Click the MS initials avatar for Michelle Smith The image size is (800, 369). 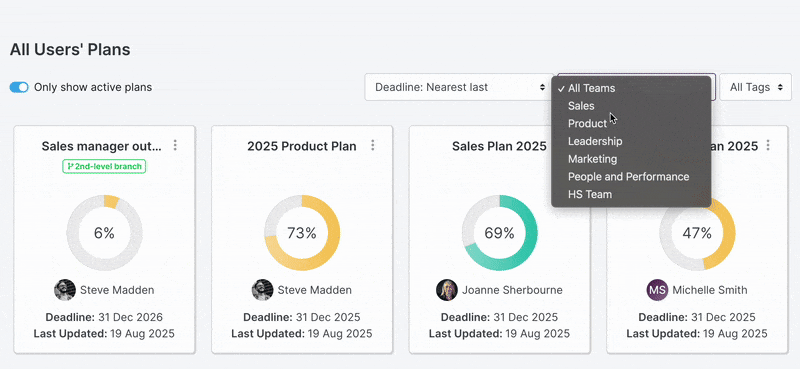(658, 290)
